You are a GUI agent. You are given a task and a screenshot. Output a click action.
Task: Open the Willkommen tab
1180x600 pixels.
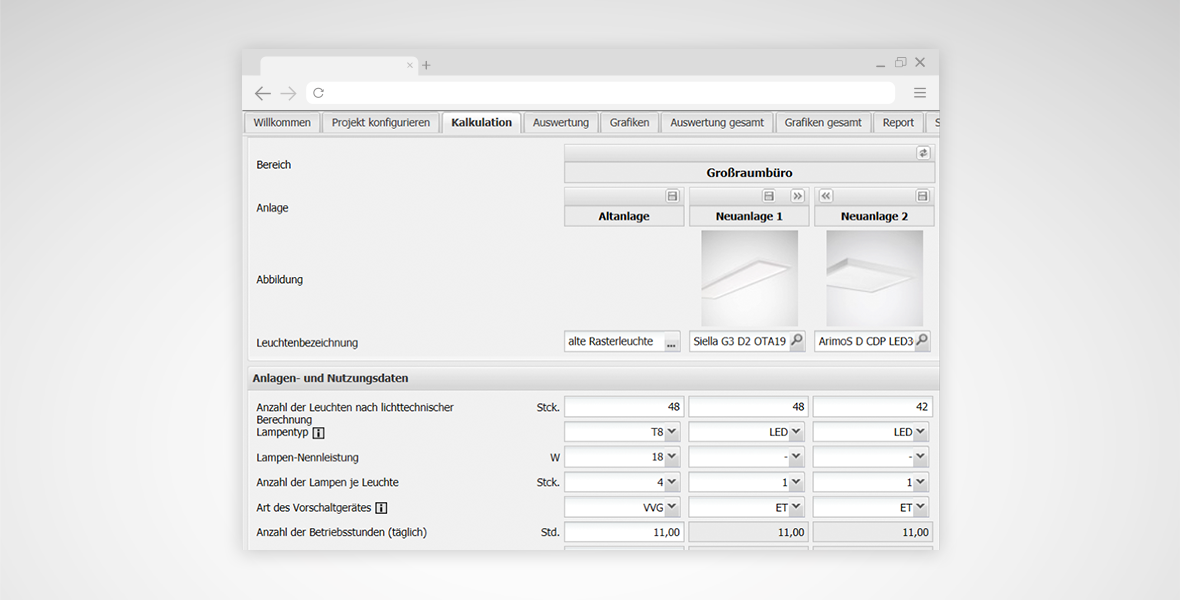pyautogui.click(x=281, y=123)
